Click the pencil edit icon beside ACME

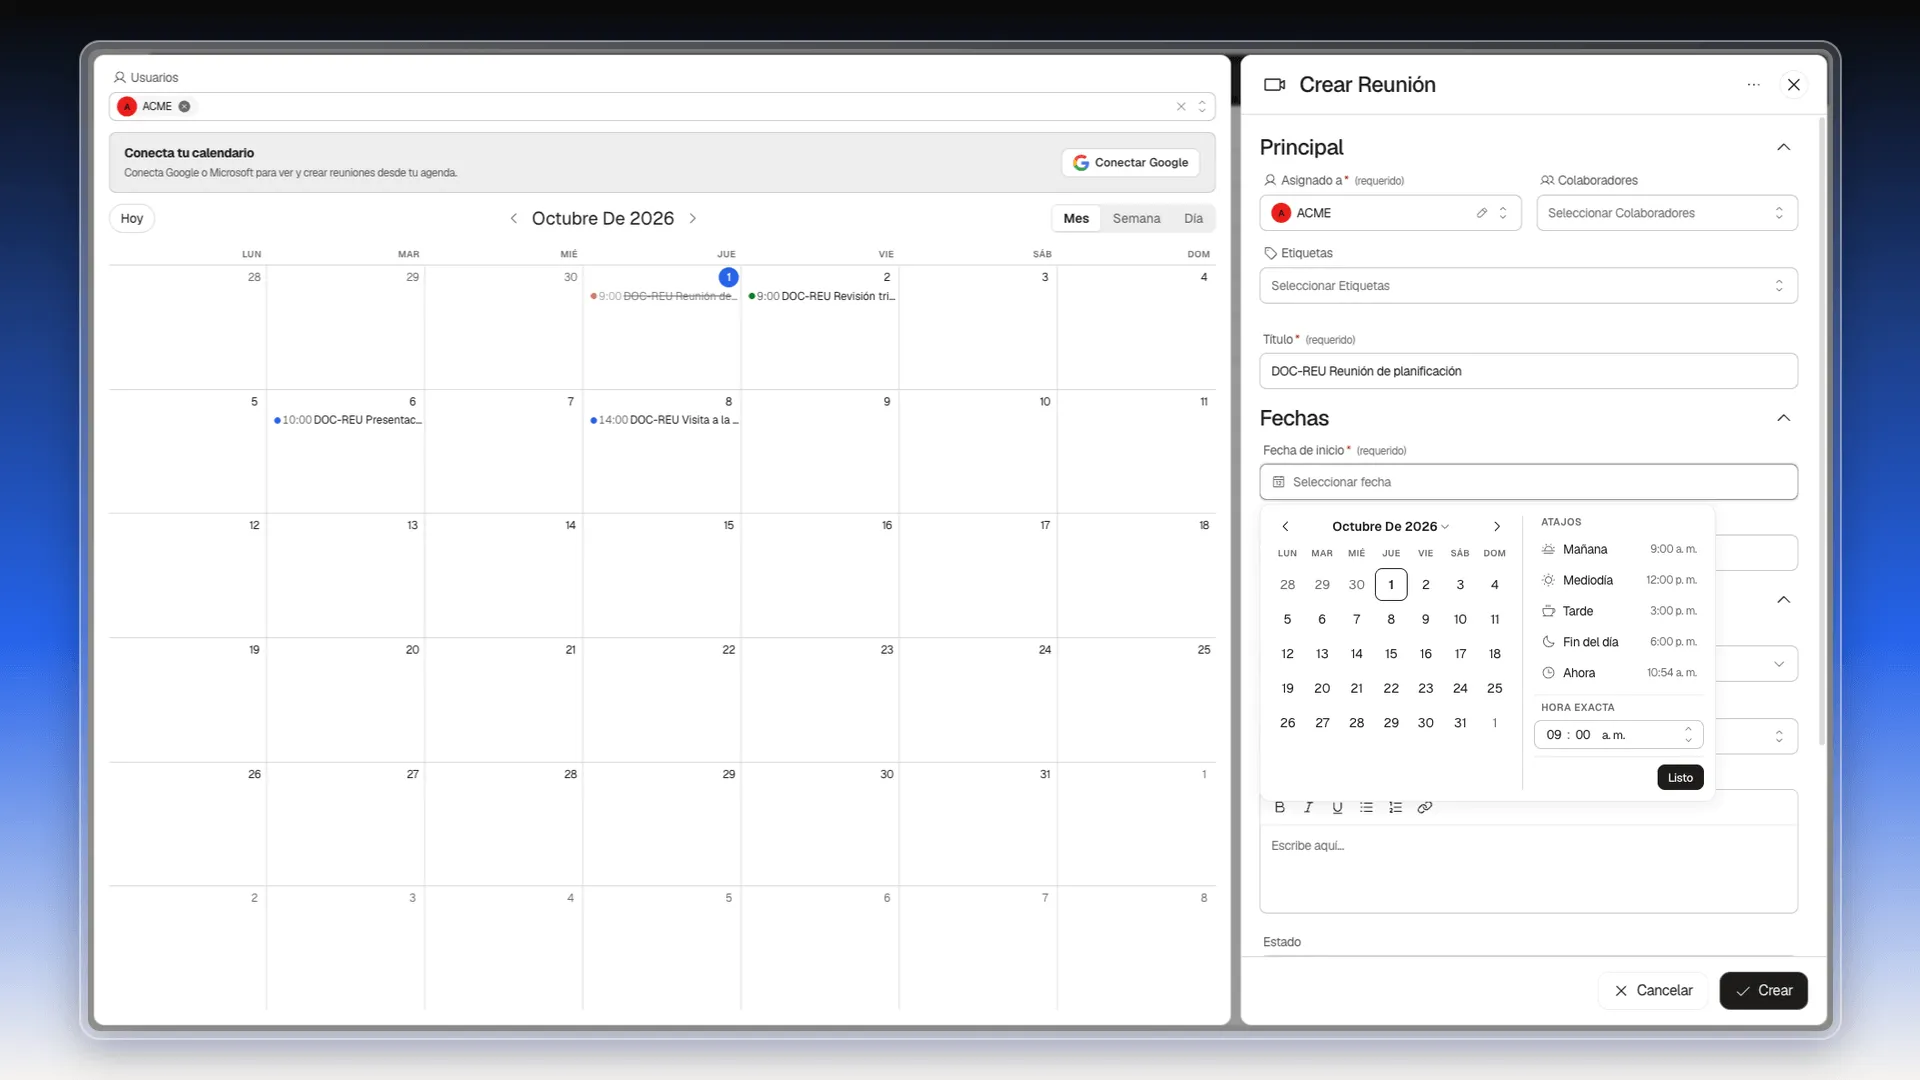(x=1482, y=213)
